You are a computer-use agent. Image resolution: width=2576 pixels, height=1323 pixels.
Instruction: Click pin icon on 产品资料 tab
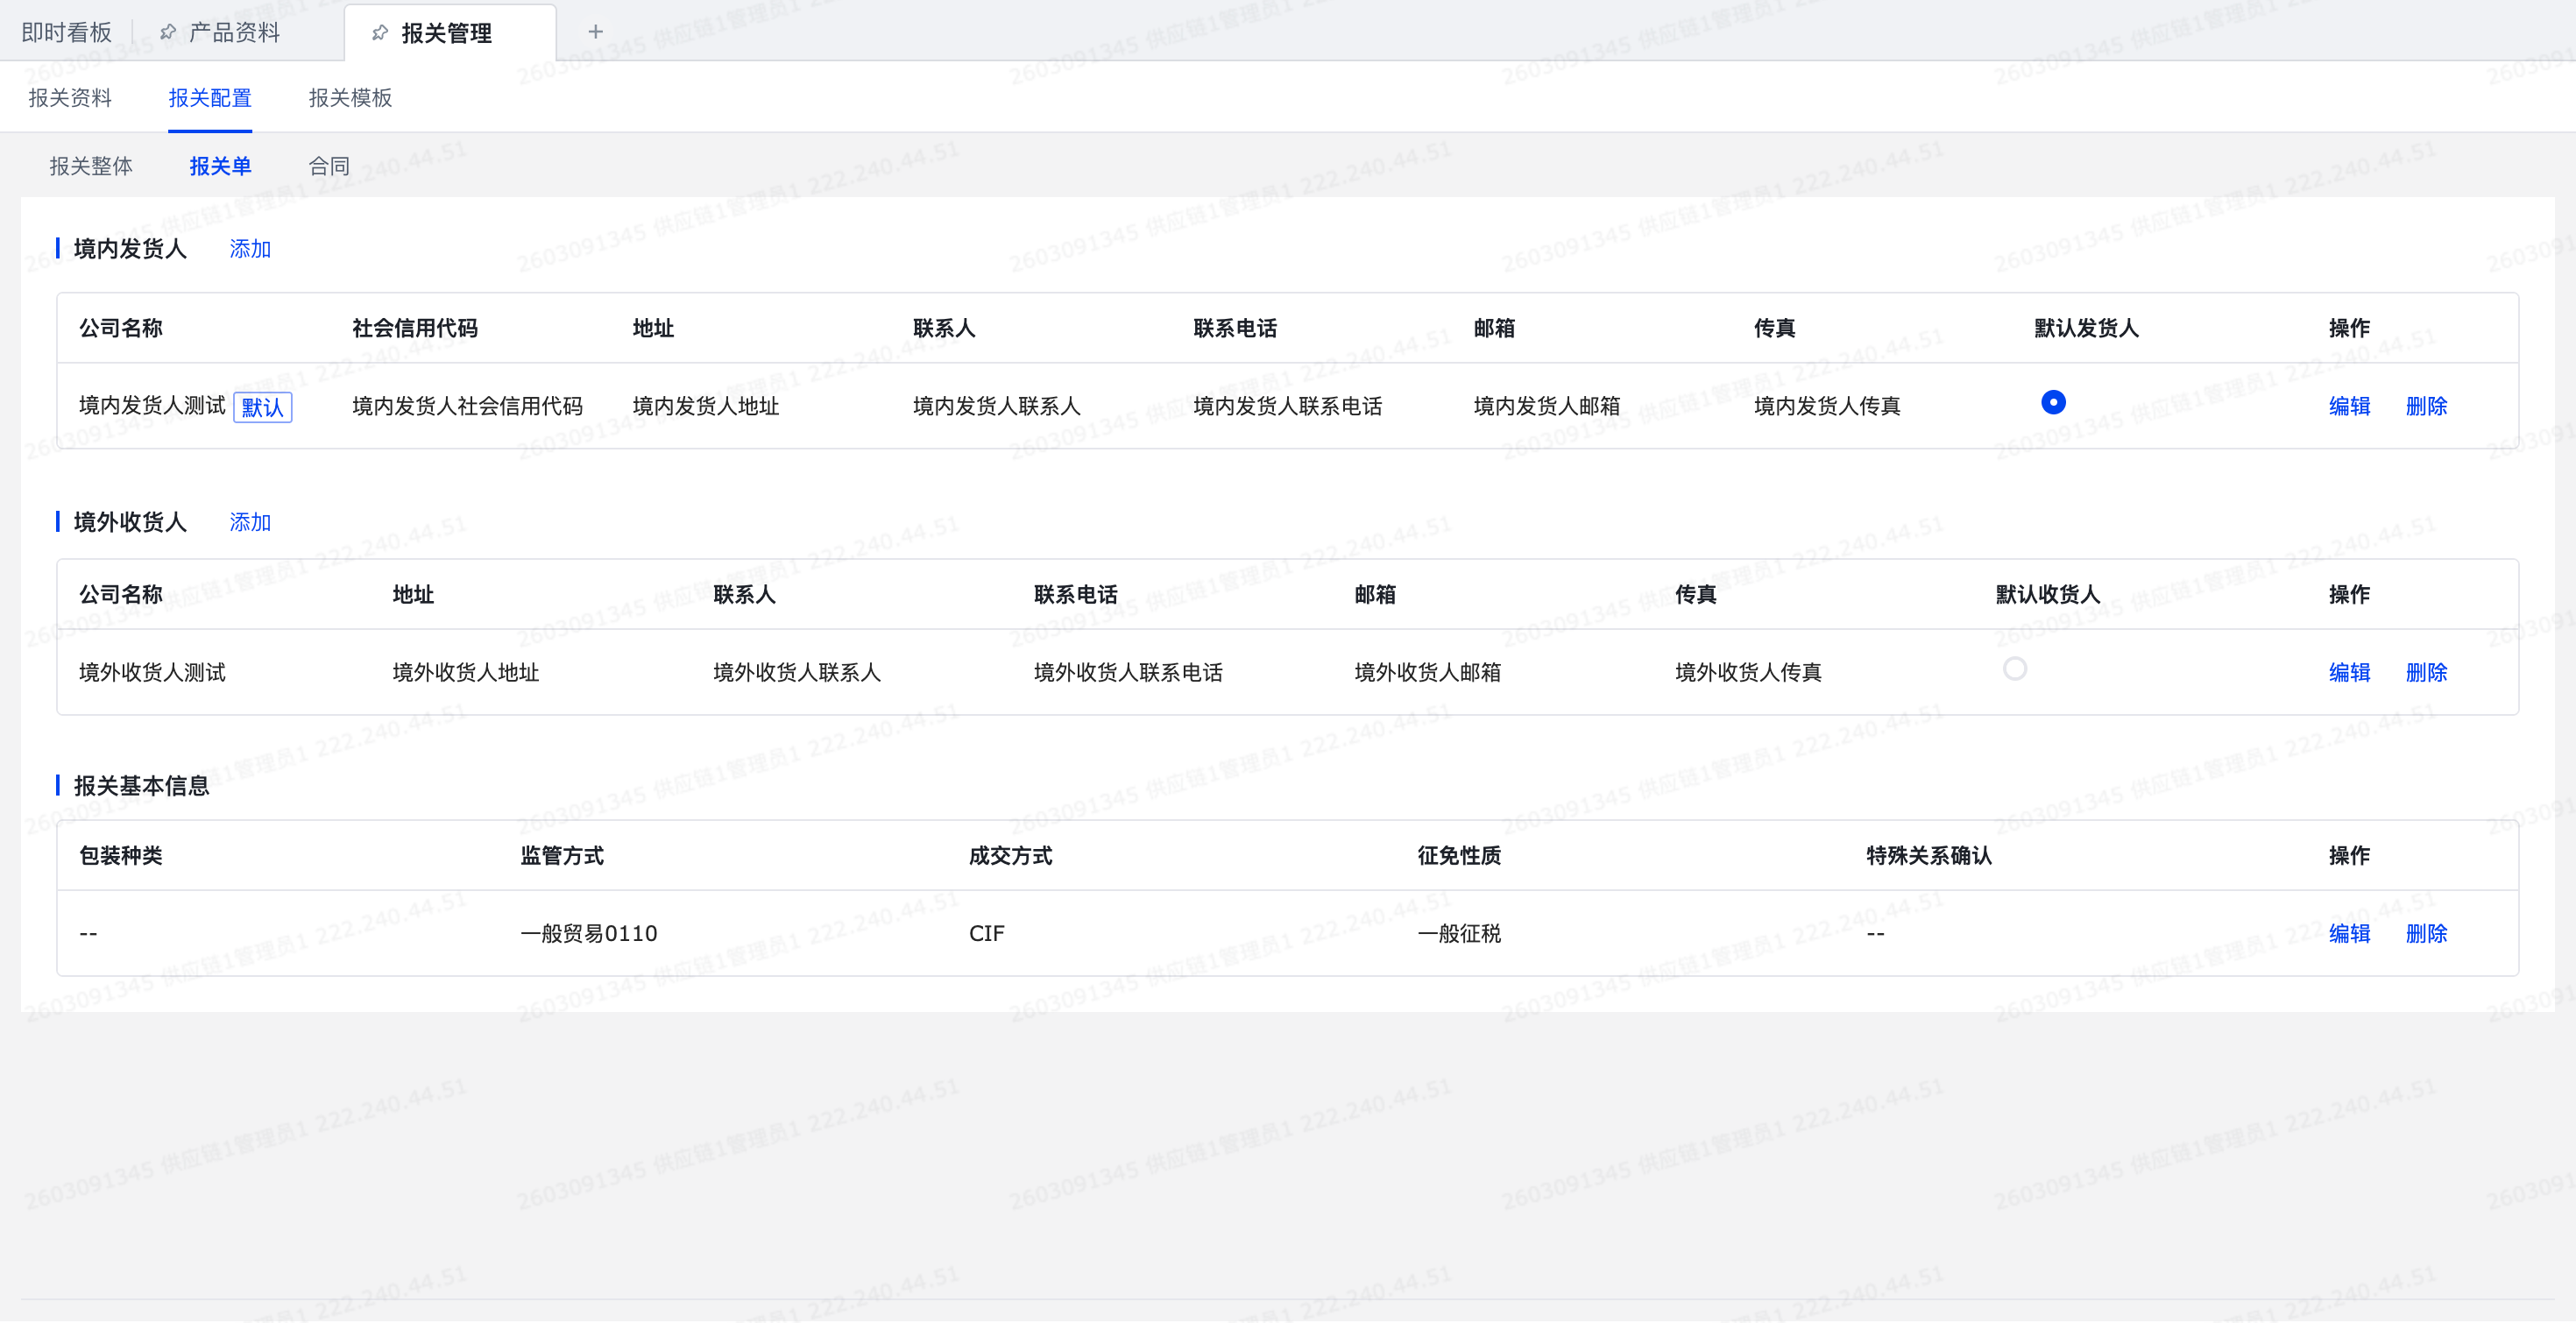tap(168, 32)
